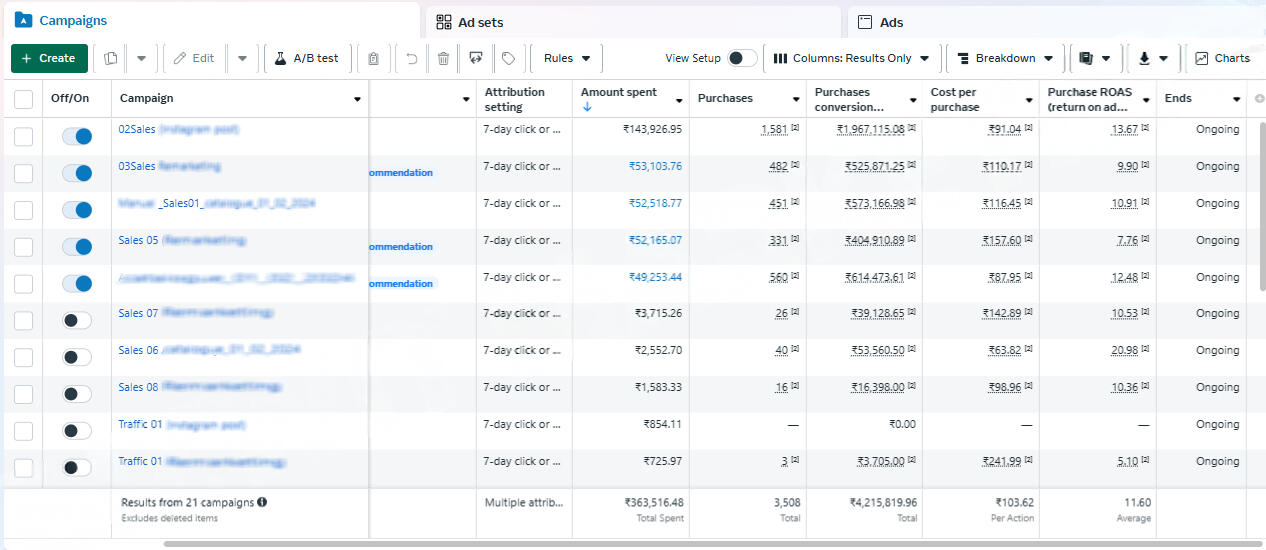The width and height of the screenshot is (1266, 550).
Task: Switch to the Ads tab
Action: click(1056, 22)
